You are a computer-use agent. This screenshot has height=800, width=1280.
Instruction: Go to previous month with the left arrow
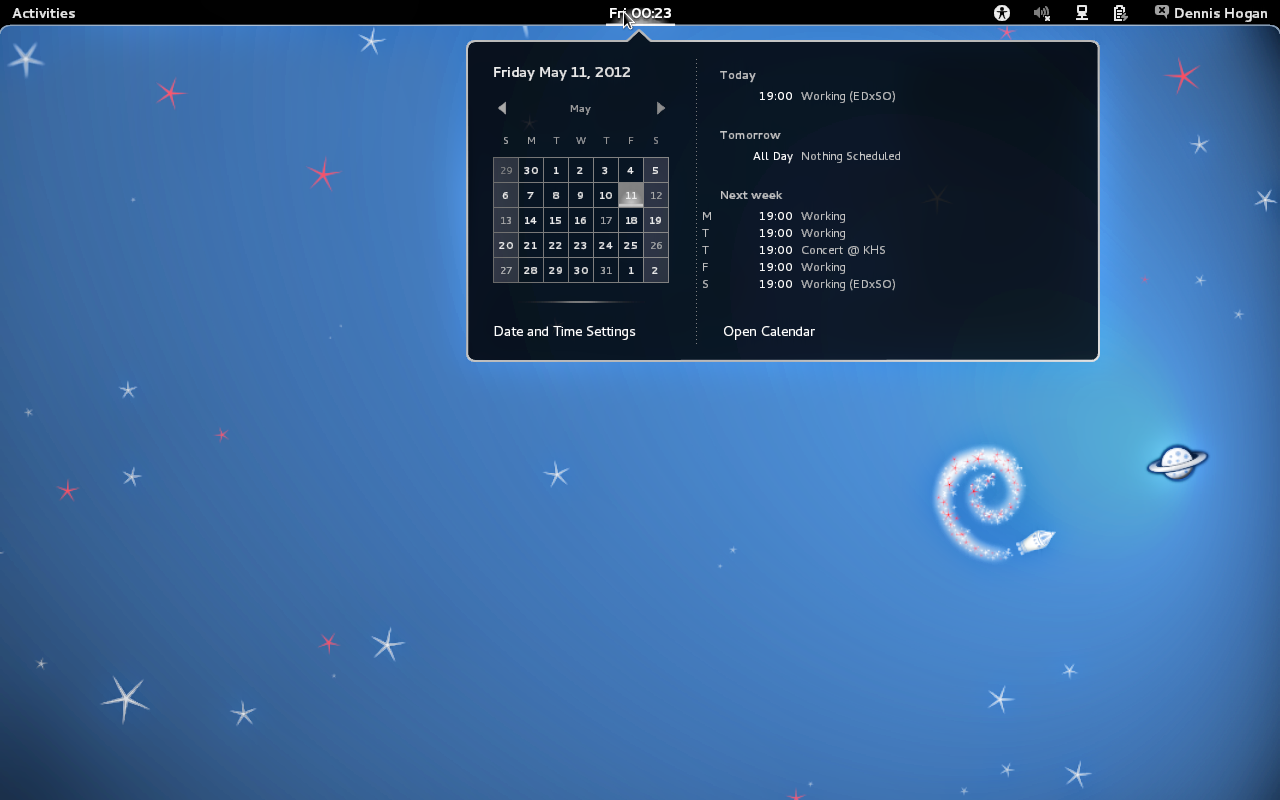tap(501, 108)
